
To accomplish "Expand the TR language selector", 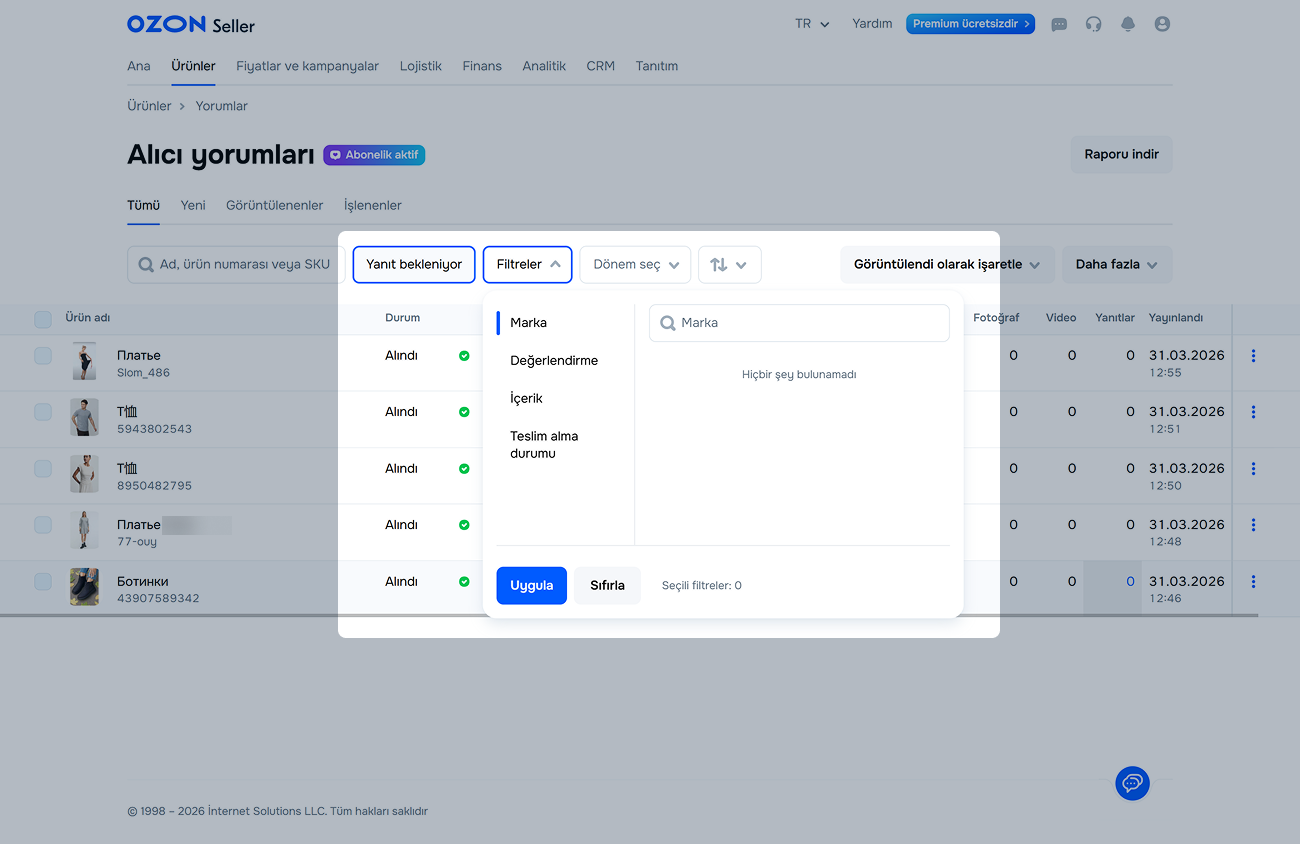I will click(812, 24).
